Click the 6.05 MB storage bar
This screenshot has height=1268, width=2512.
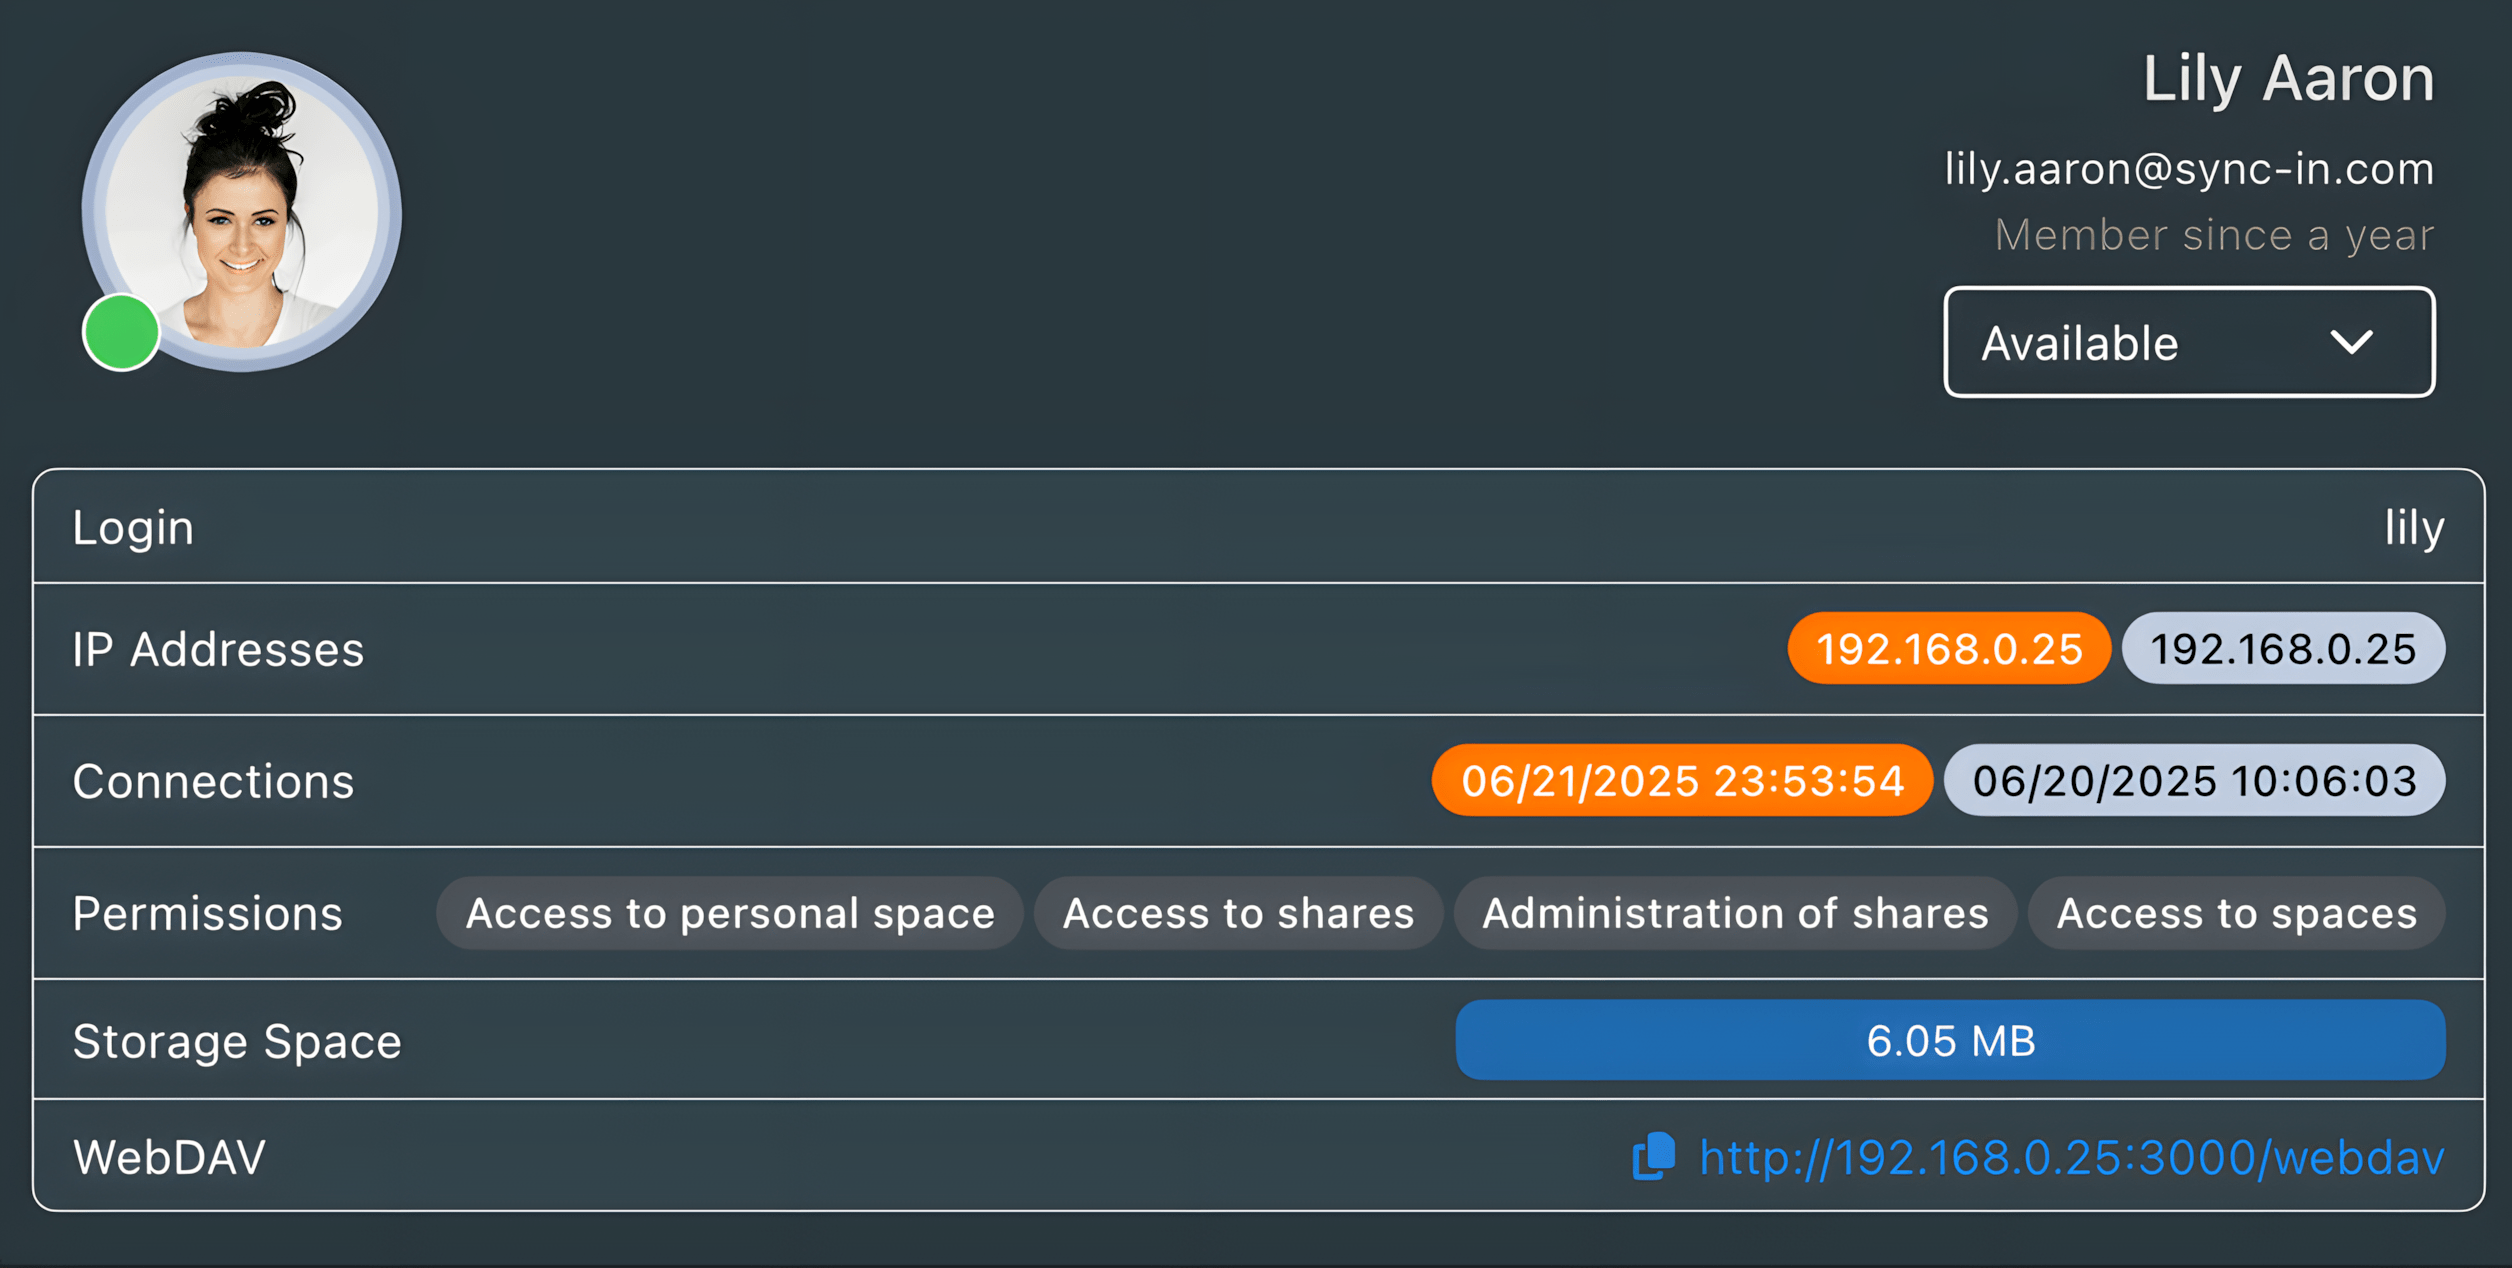coord(1950,1040)
